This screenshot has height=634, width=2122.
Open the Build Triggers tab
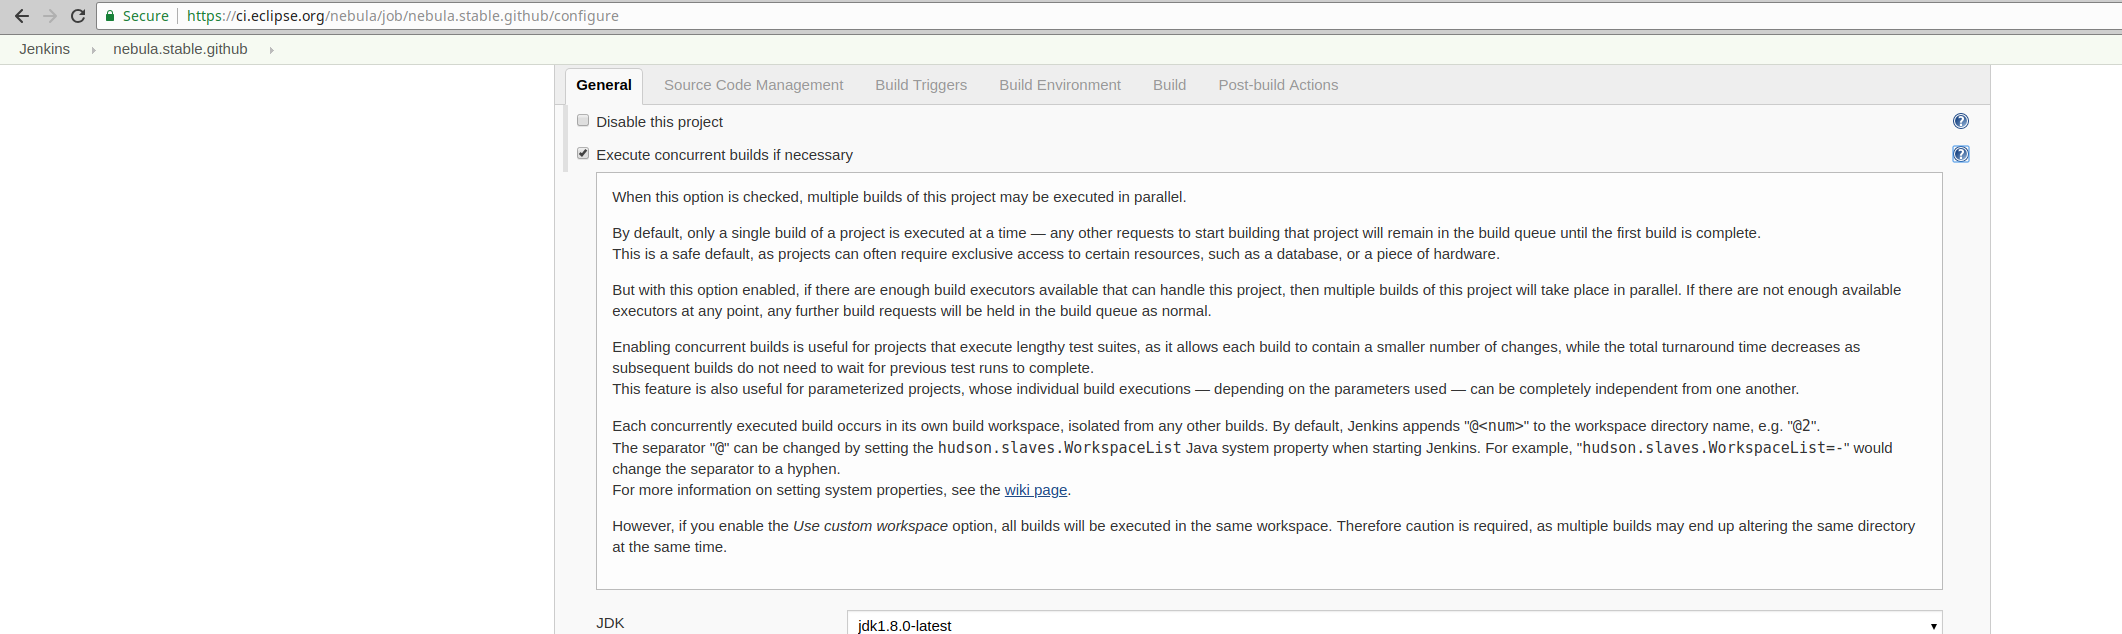(921, 85)
